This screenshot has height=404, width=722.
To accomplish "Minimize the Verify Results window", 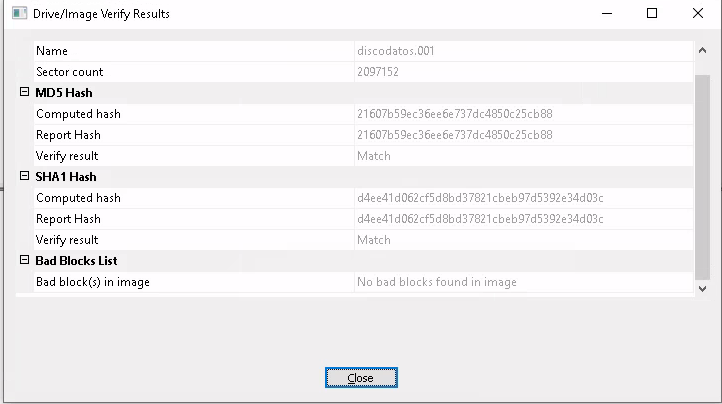I will [607, 13].
